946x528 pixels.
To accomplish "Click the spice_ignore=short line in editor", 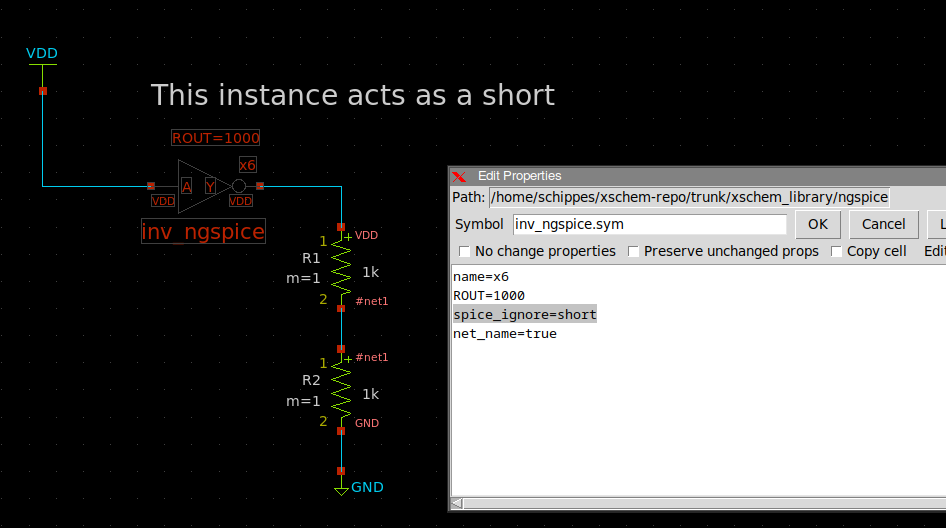I will pyautogui.click(x=525, y=314).
